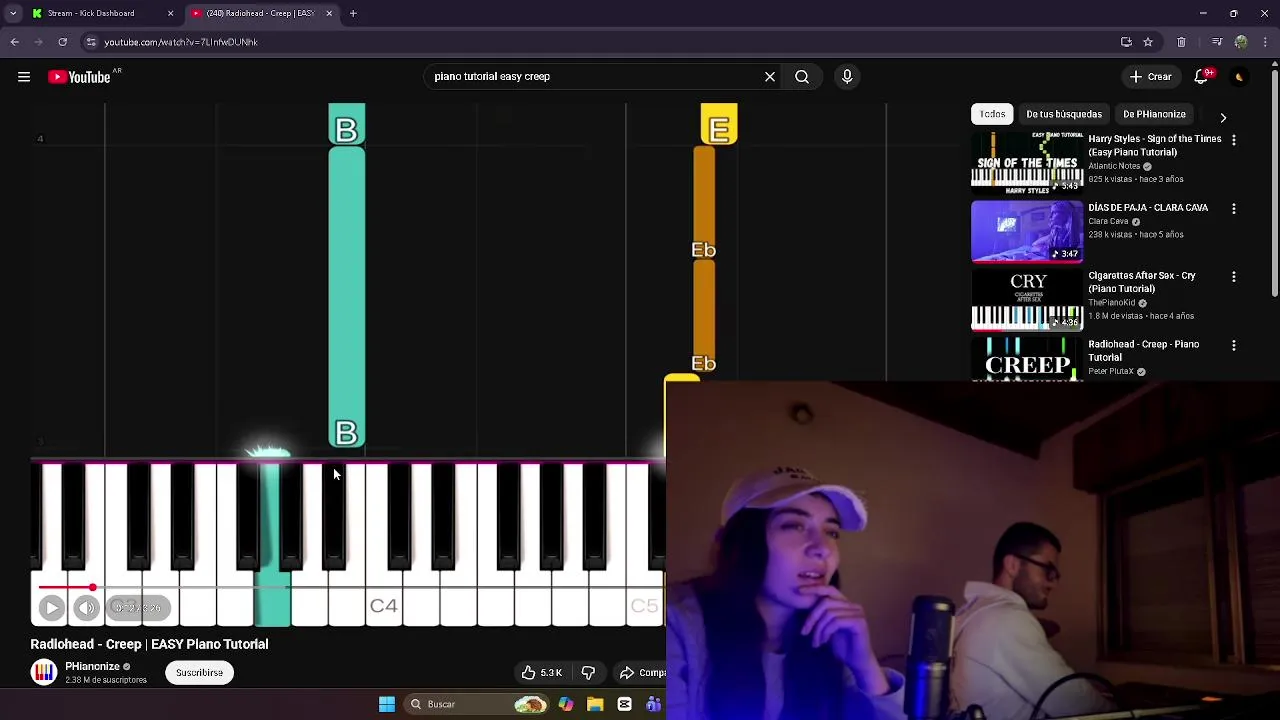Open Harry Styles Sign of the Times title
The height and width of the screenshot is (720, 1280).
[x=1154, y=145]
